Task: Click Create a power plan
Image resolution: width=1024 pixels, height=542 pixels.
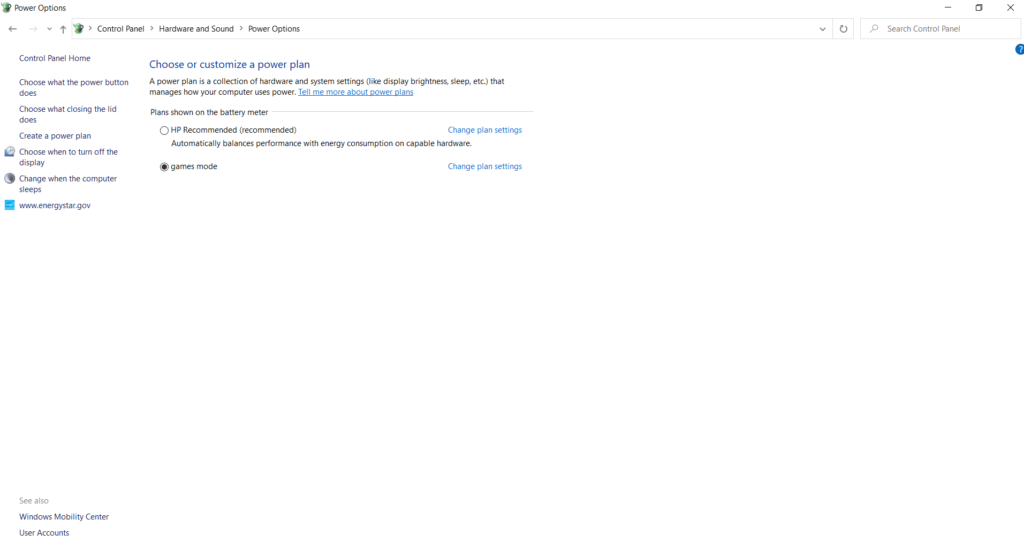Action: click(x=55, y=136)
